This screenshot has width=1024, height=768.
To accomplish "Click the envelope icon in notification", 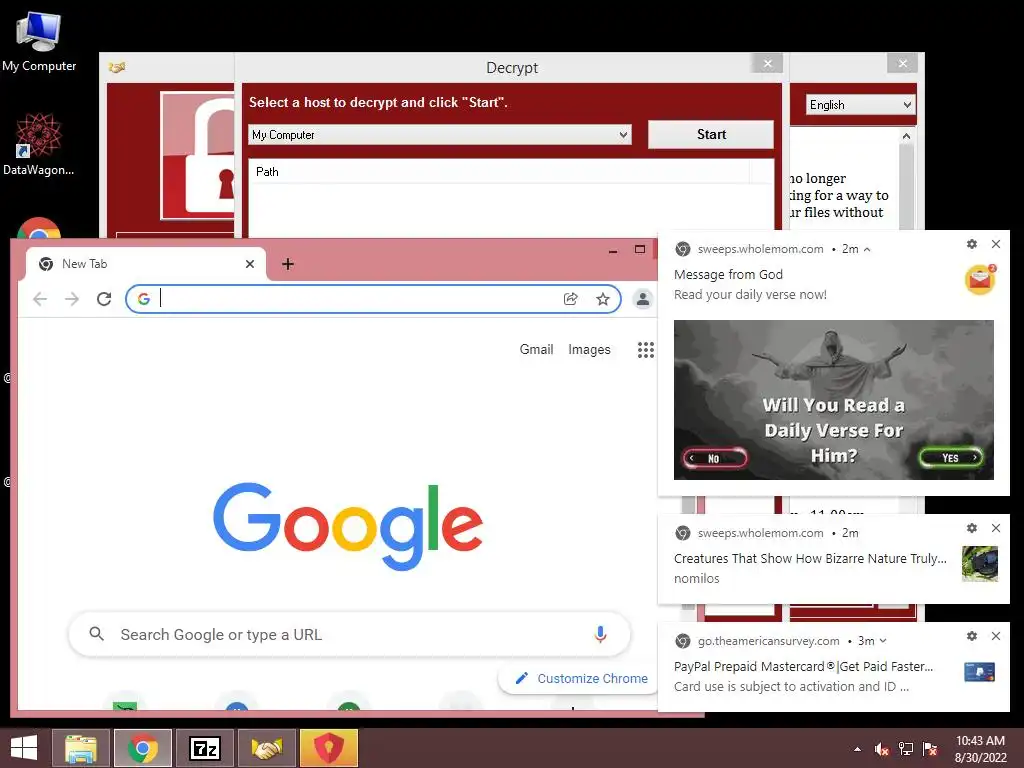I will point(980,280).
